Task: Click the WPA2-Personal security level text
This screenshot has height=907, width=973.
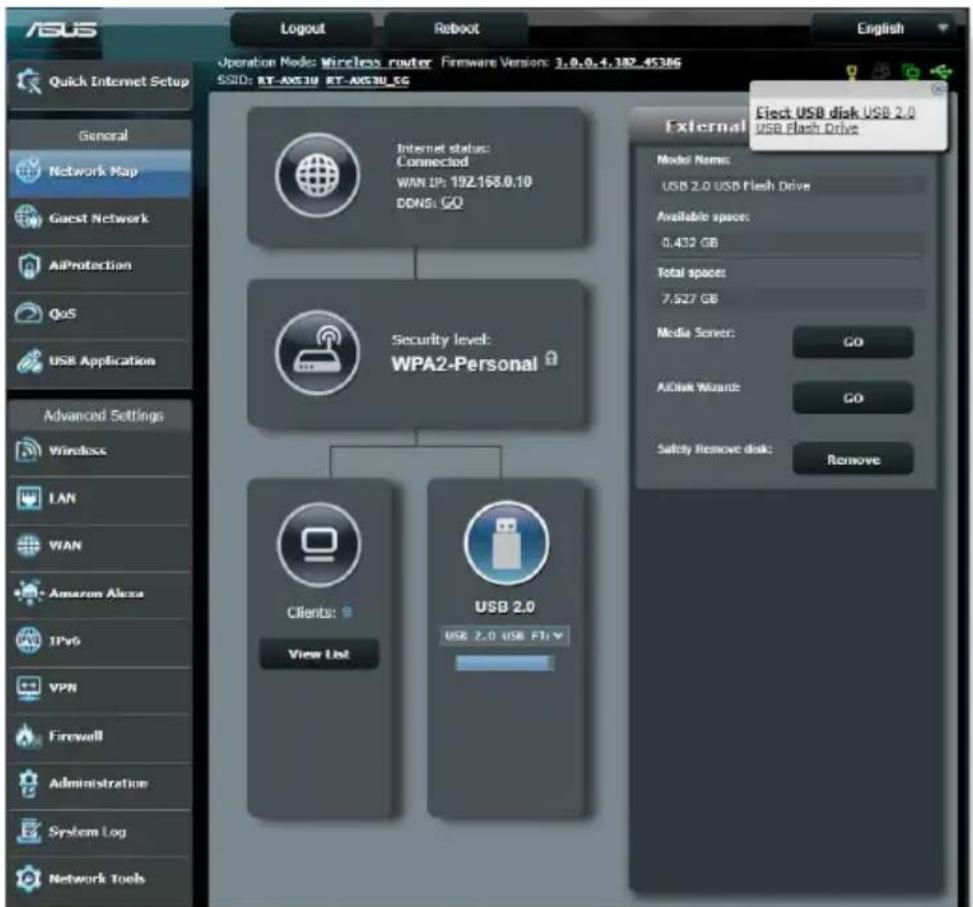Action: (464, 364)
